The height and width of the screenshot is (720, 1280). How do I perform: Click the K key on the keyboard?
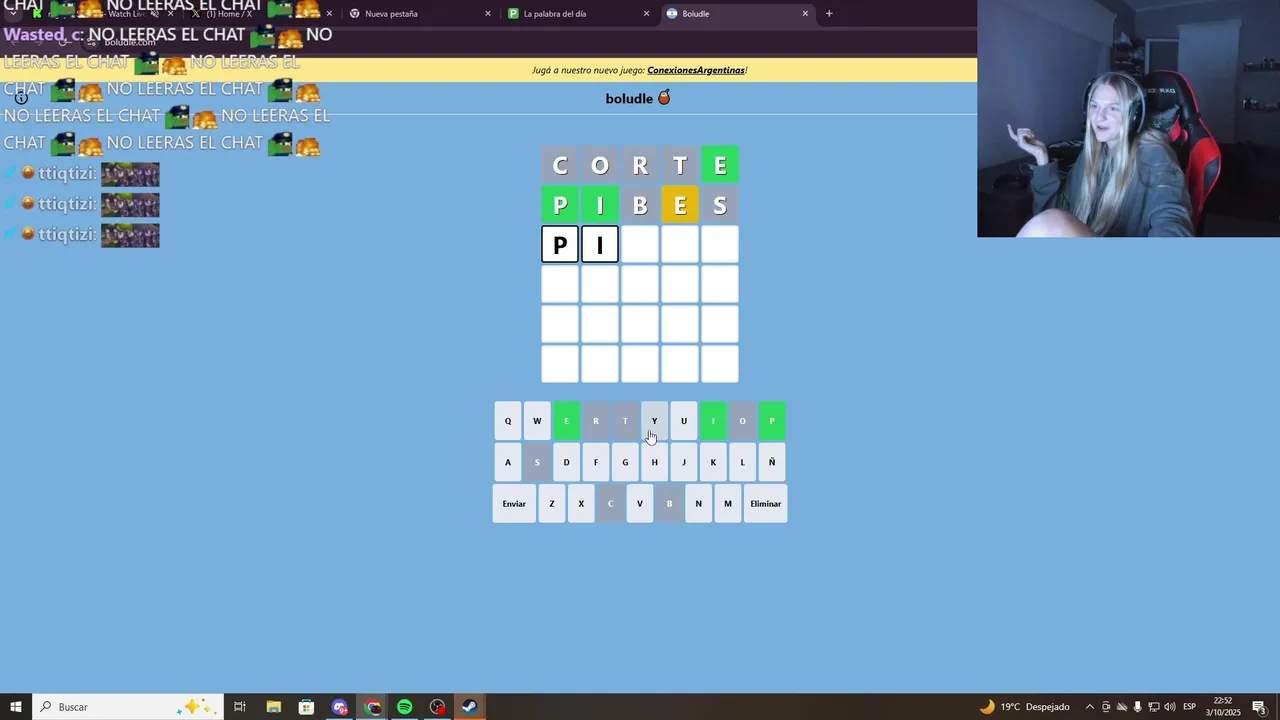pyautogui.click(x=713, y=462)
